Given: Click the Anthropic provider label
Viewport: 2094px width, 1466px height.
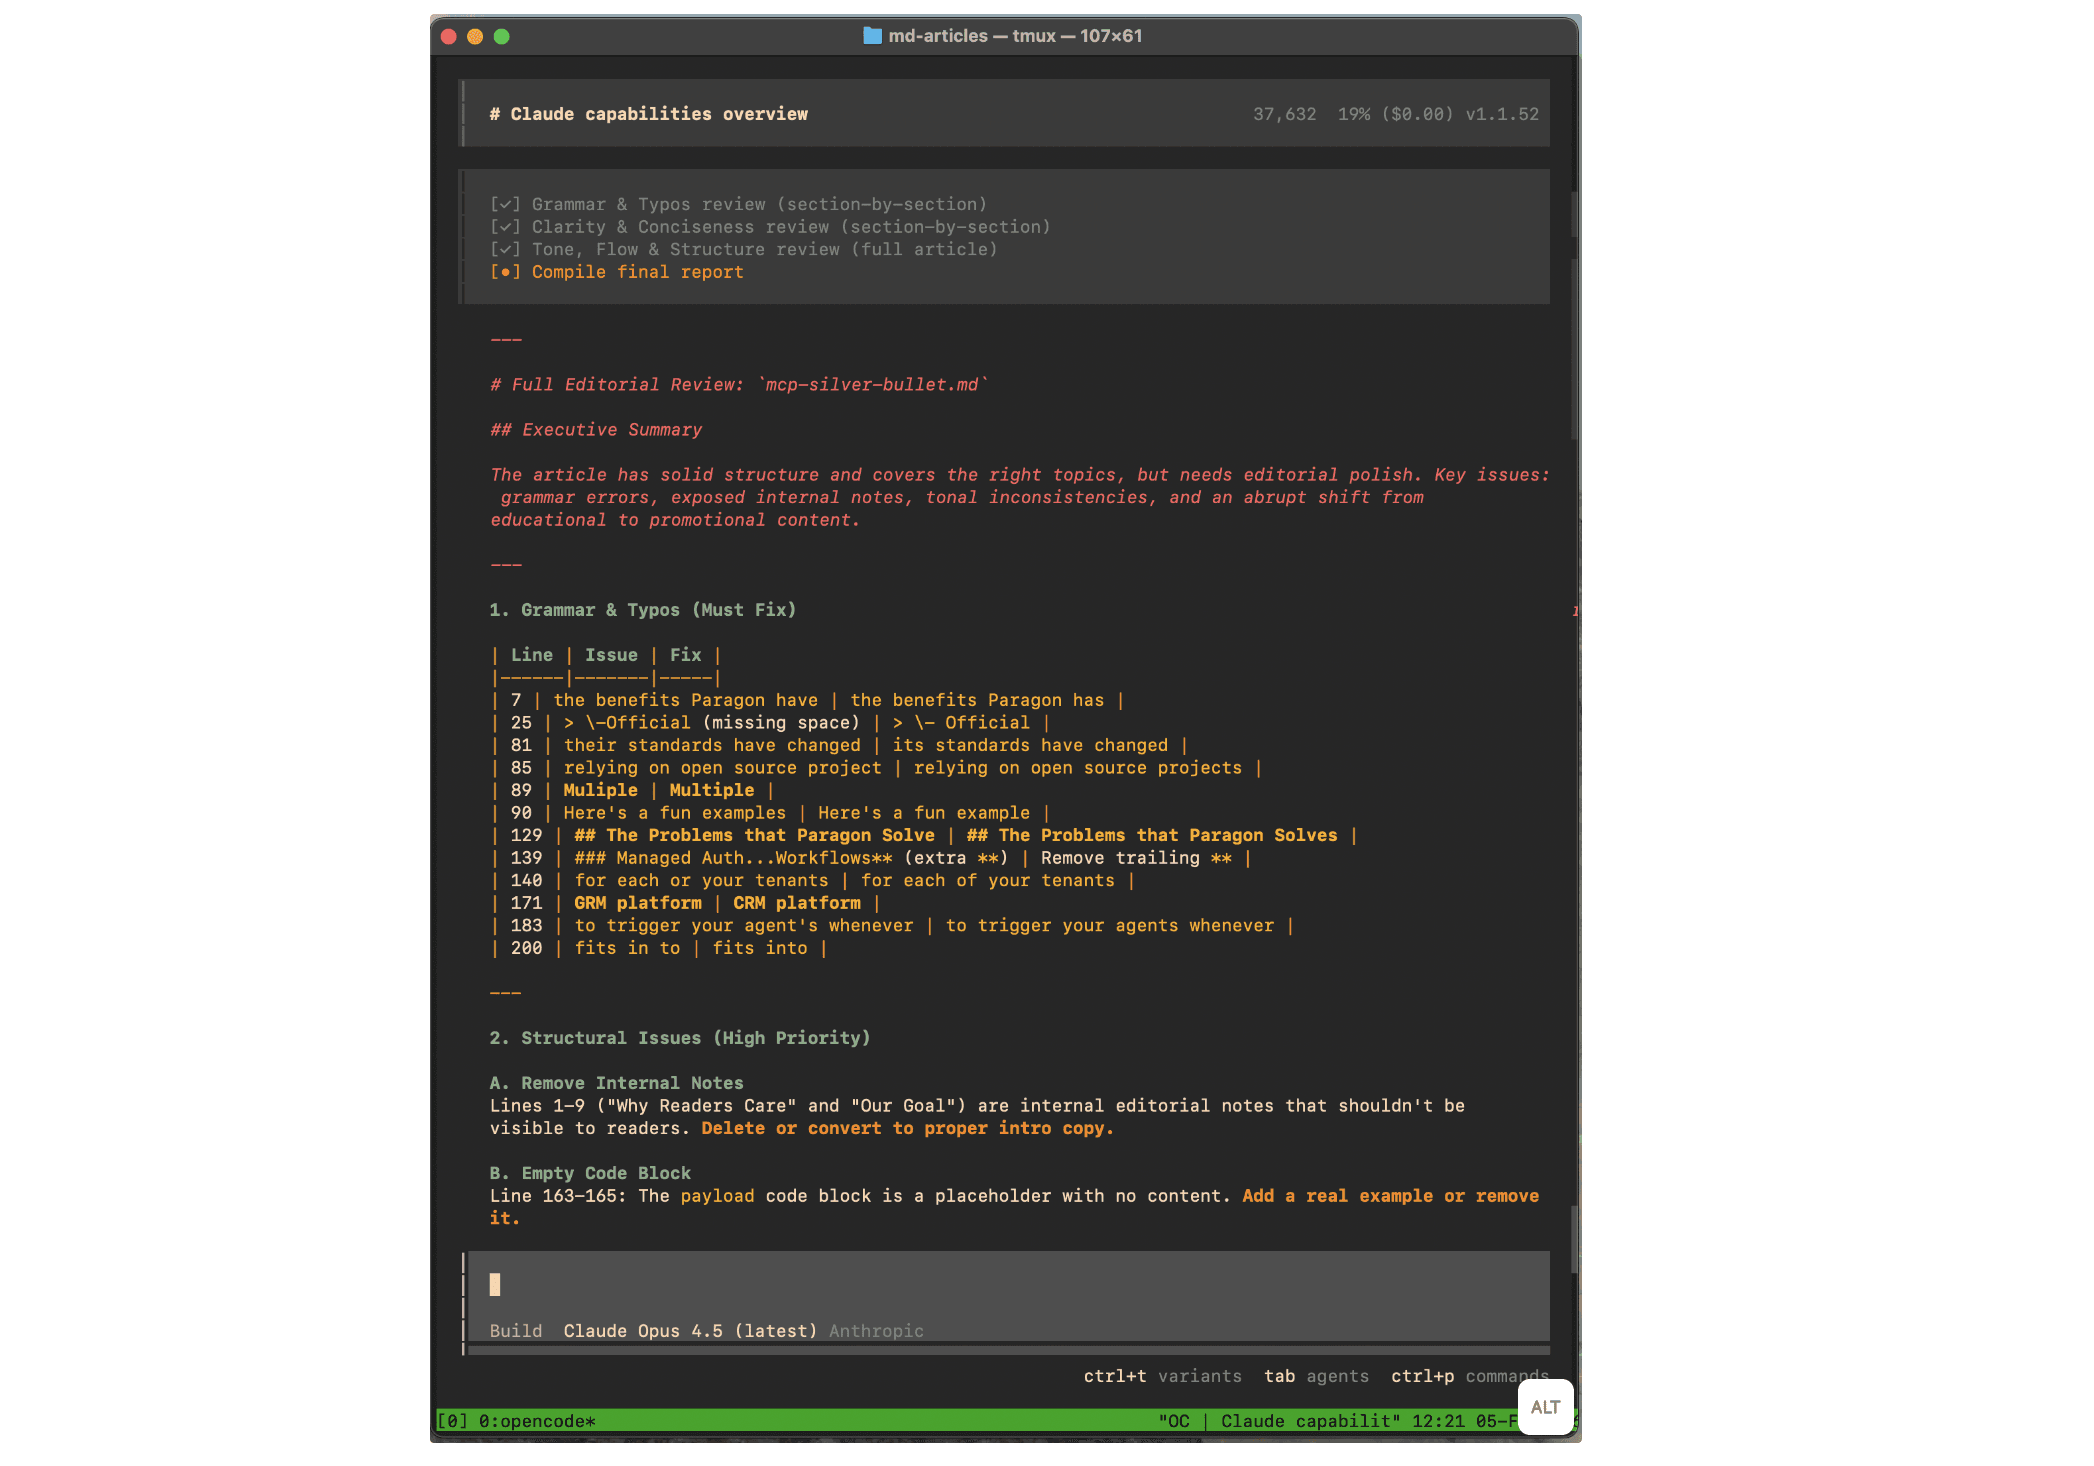Looking at the screenshot, I should 876,1330.
